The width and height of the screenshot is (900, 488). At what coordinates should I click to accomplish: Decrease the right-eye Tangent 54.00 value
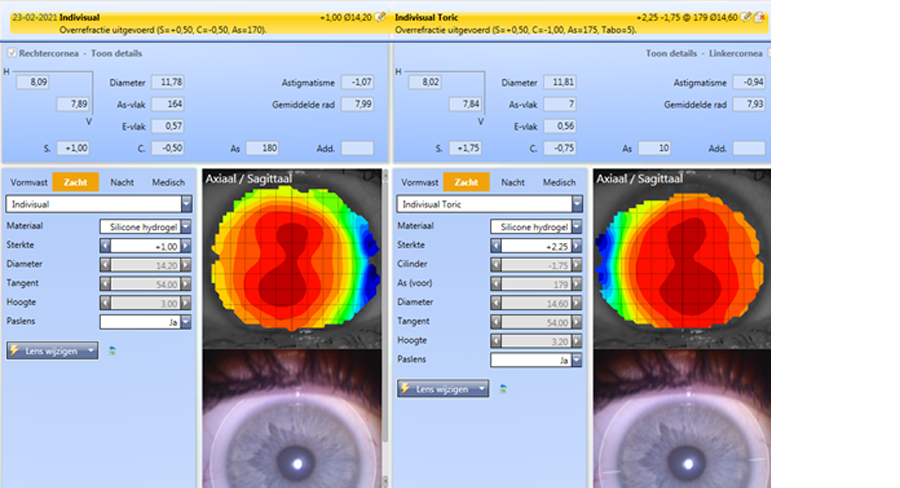pos(106,284)
